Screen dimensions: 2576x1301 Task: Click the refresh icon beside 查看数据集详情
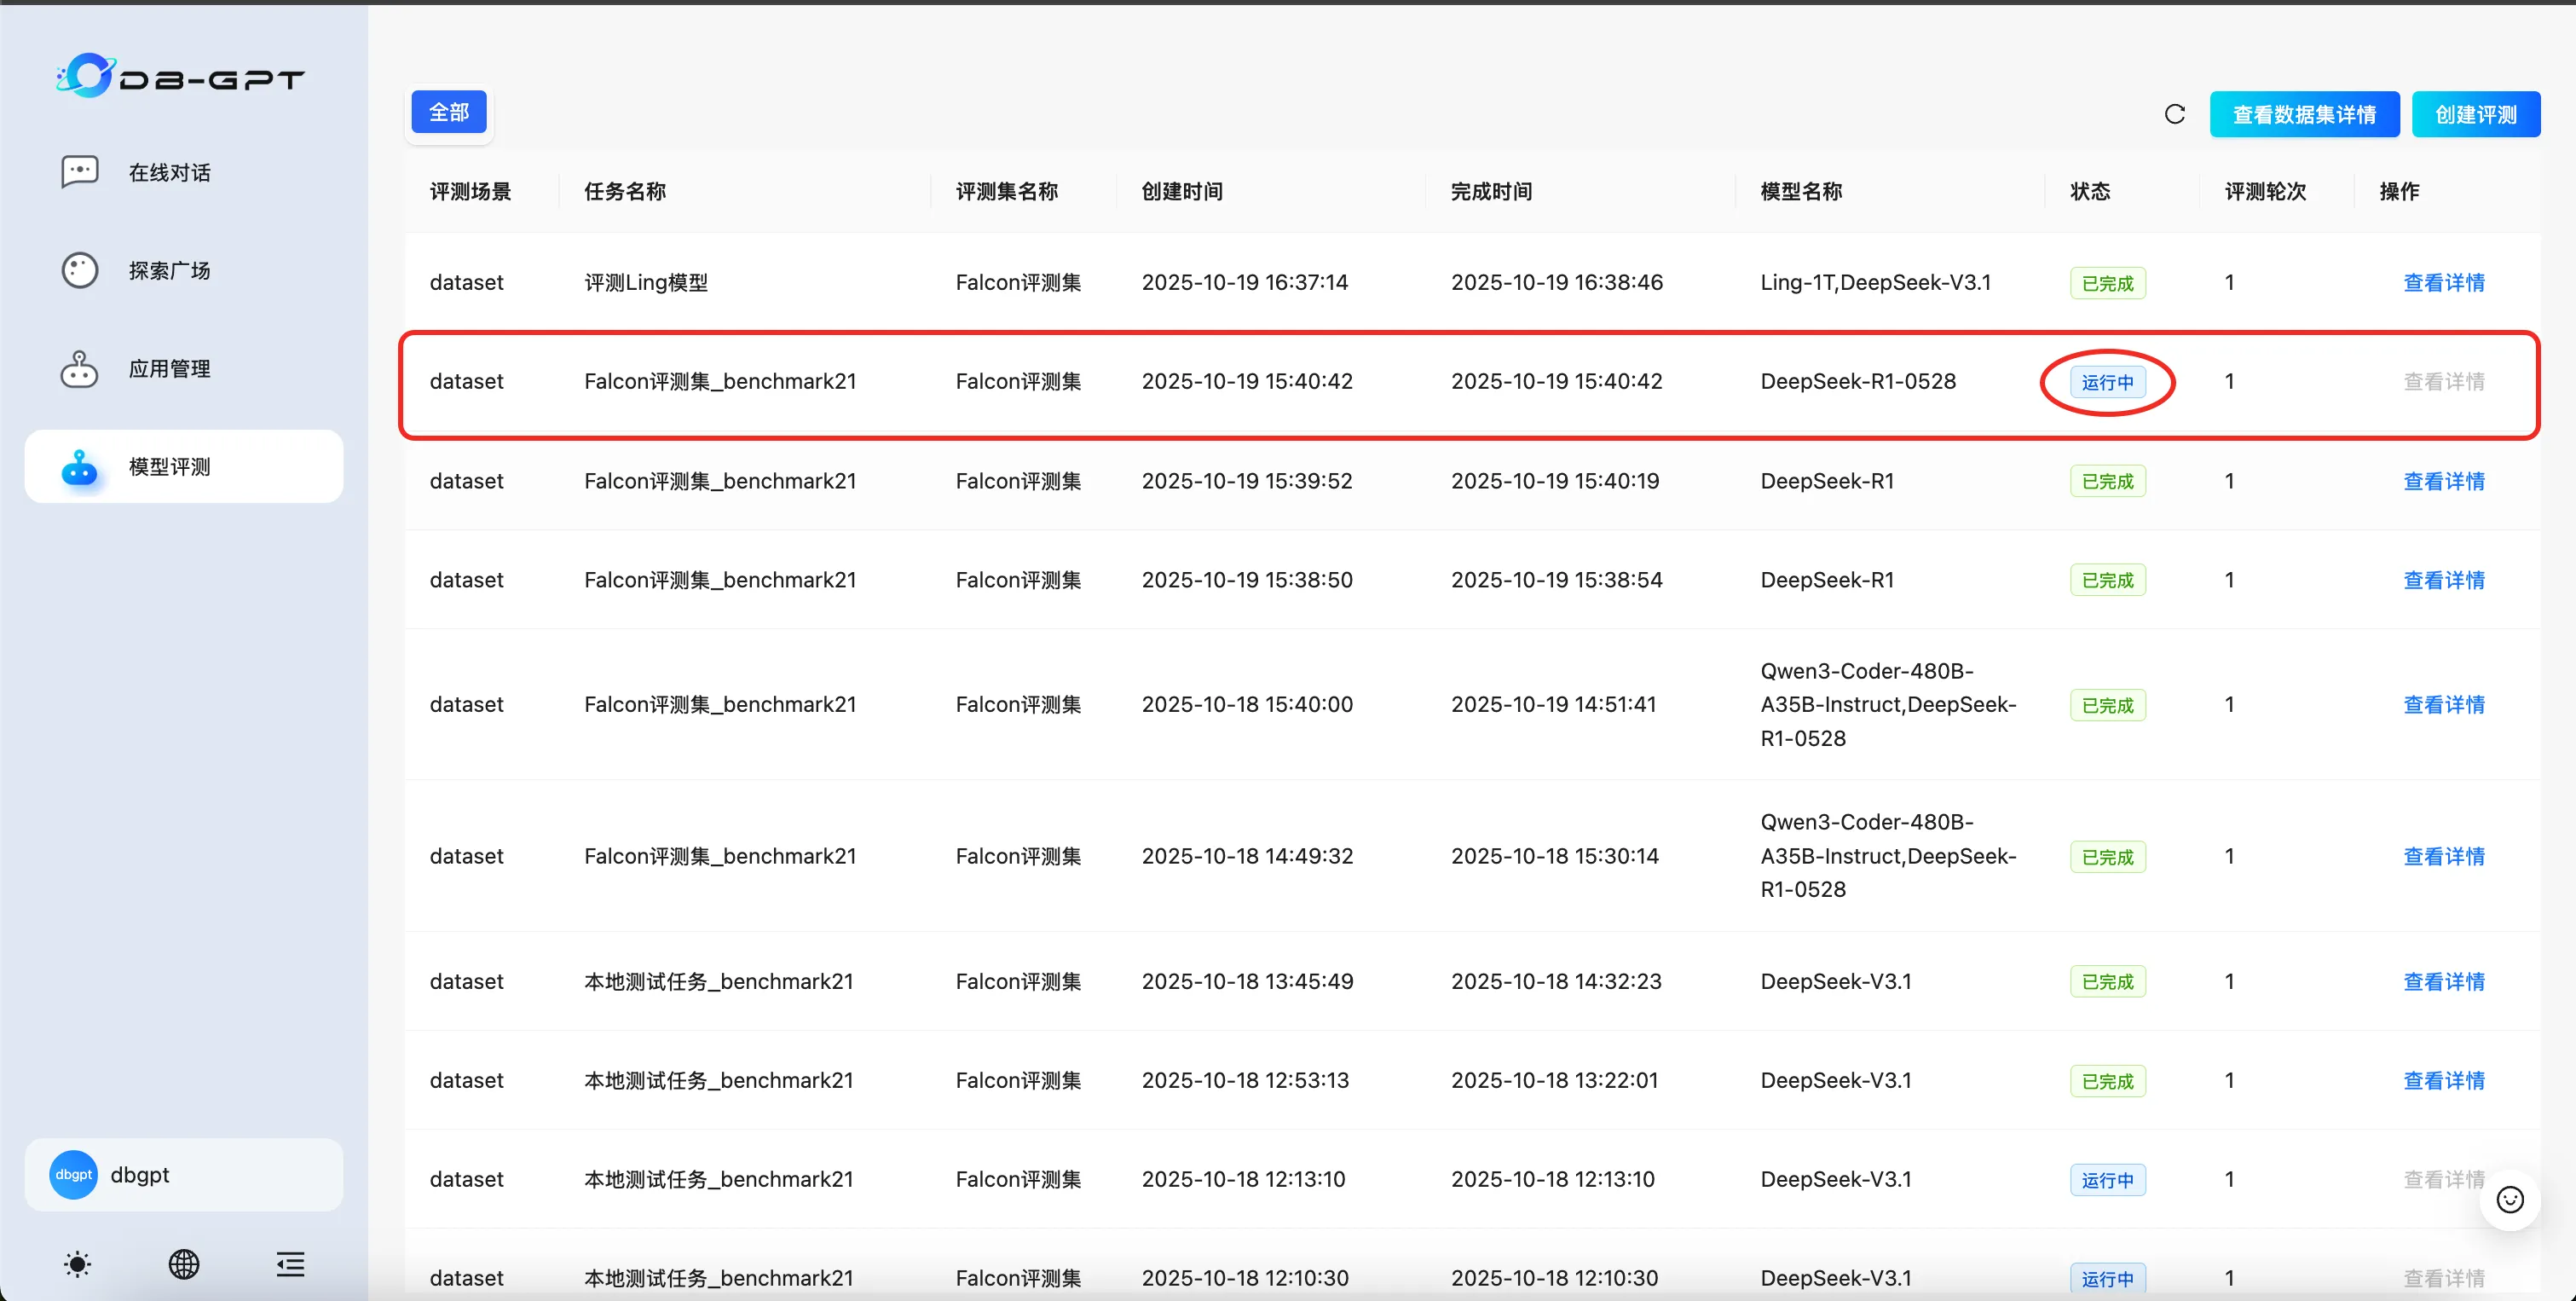[2174, 114]
